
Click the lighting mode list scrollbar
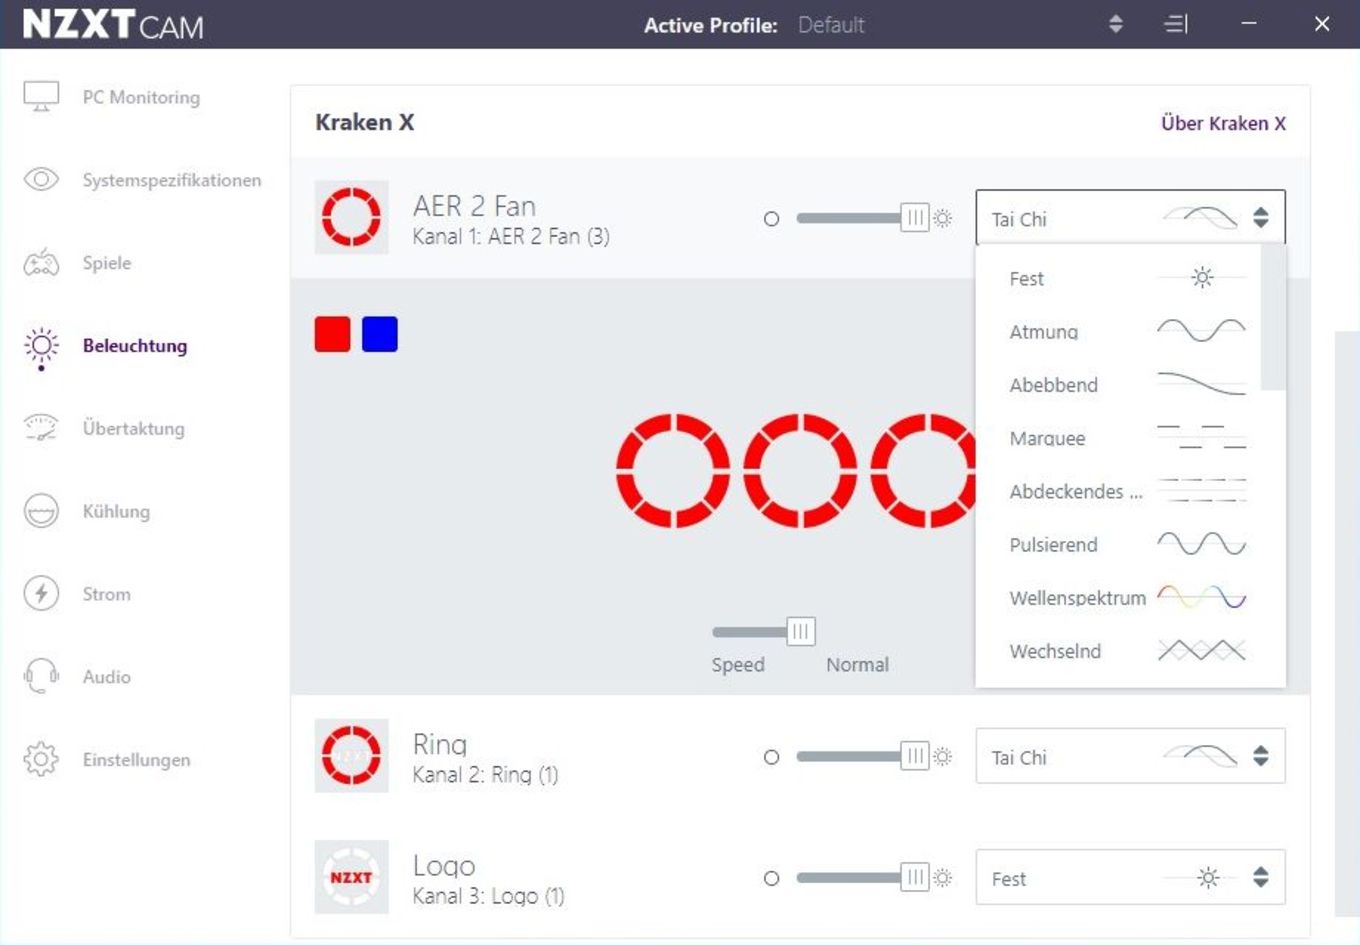[x=1273, y=318]
